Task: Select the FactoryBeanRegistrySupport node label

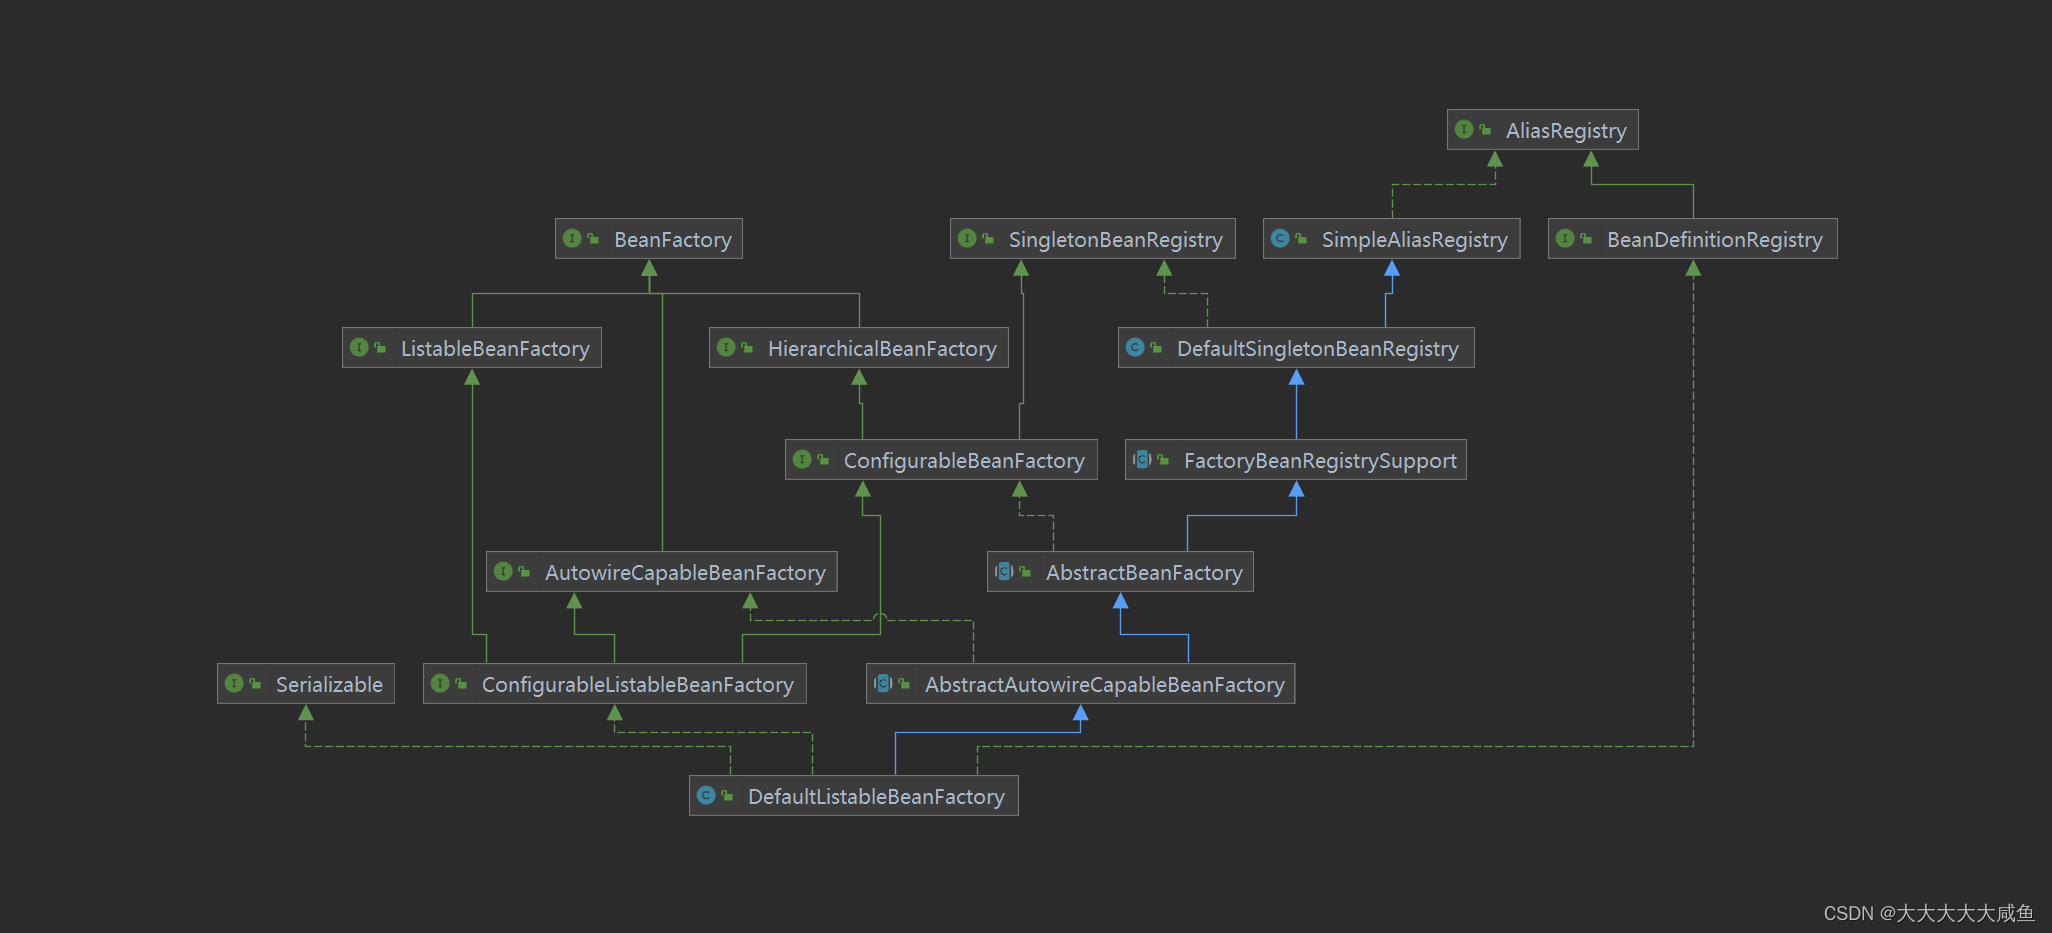Action: 1320,460
